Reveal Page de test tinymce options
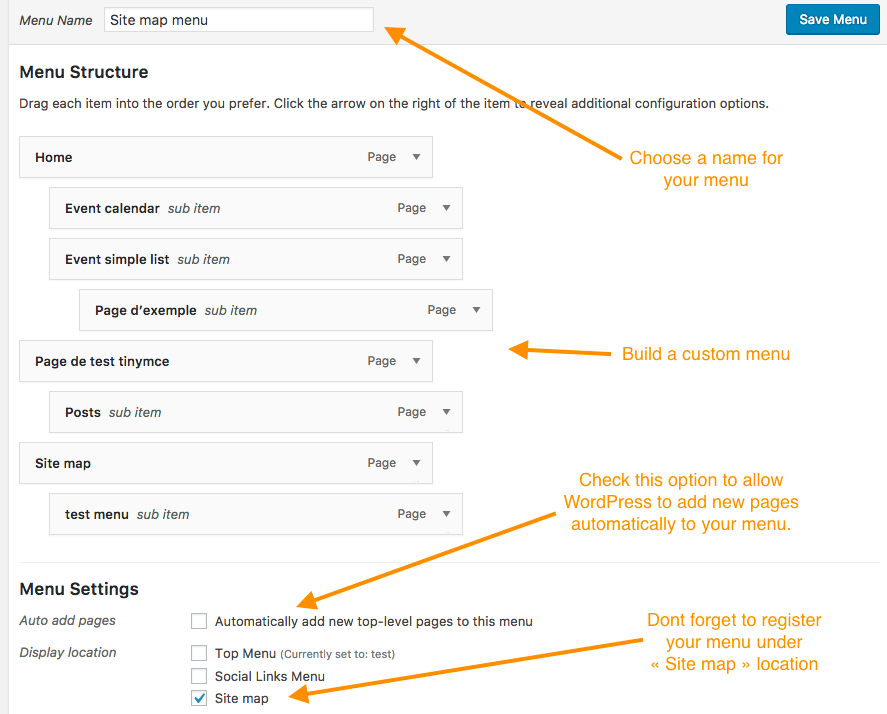Image resolution: width=887 pixels, height=714 pixels. pos(416,361)
